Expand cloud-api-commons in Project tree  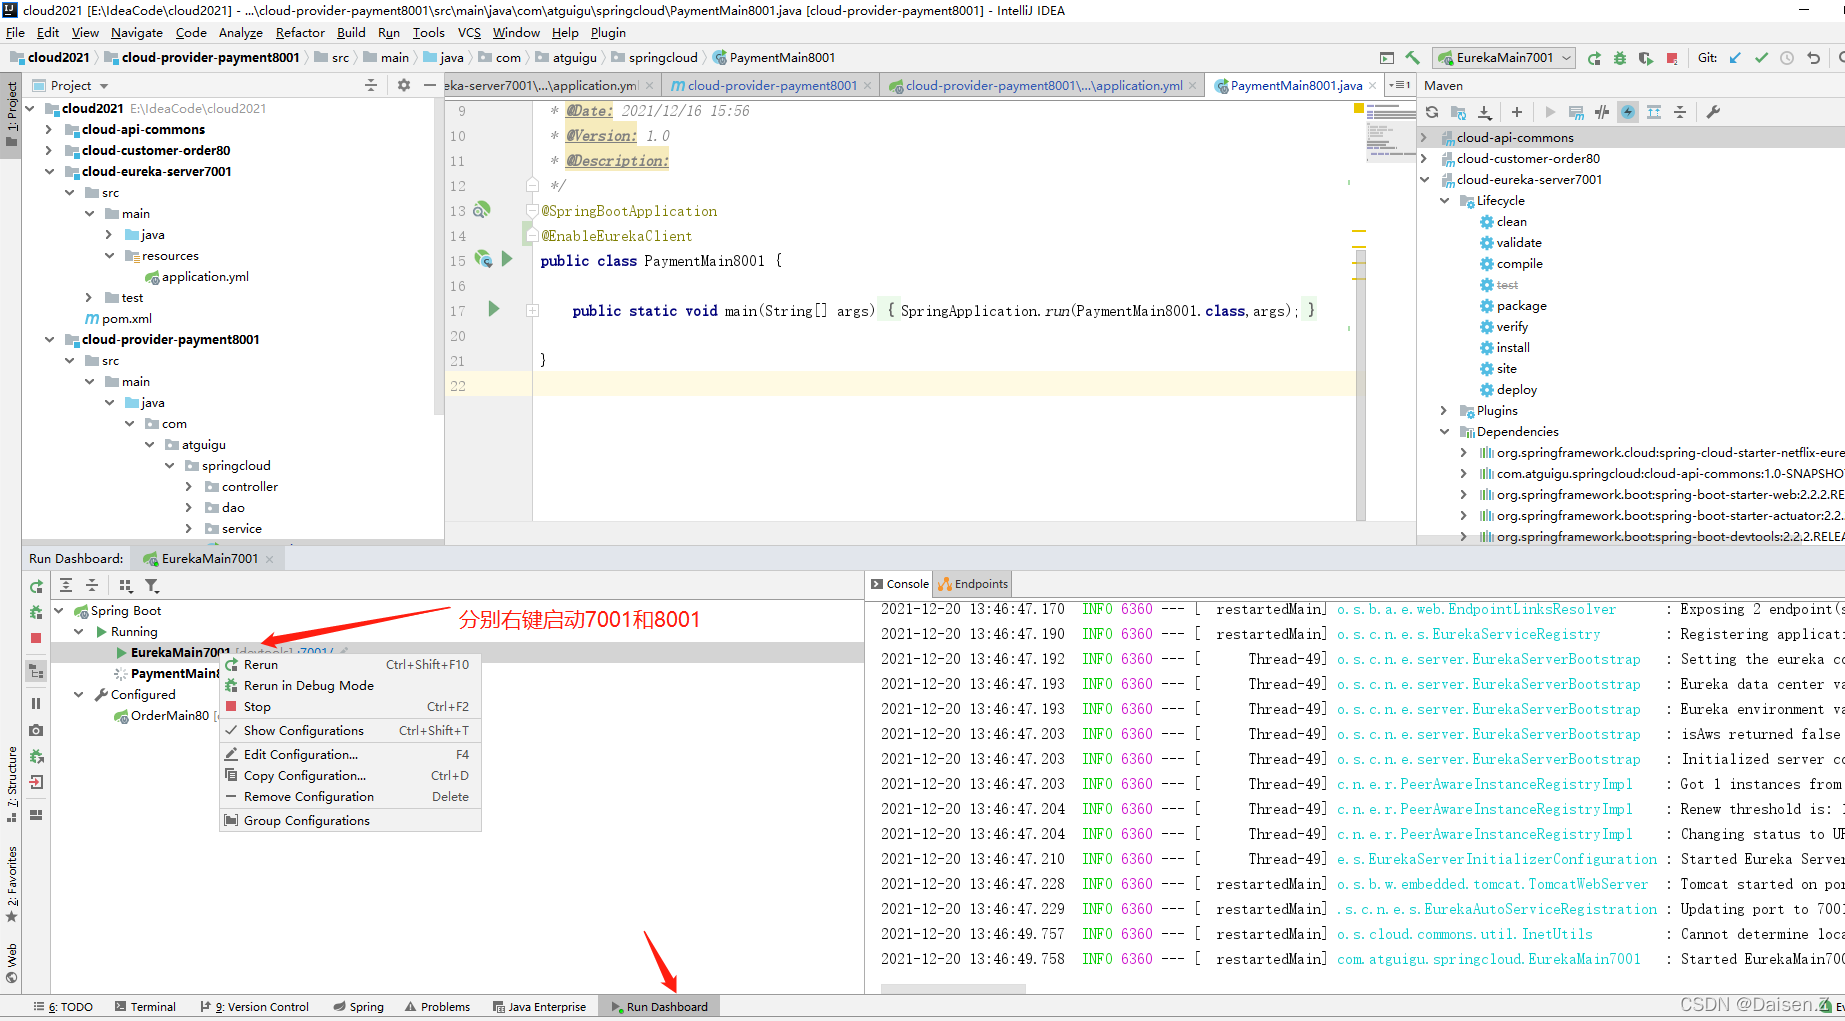[49, 130]
